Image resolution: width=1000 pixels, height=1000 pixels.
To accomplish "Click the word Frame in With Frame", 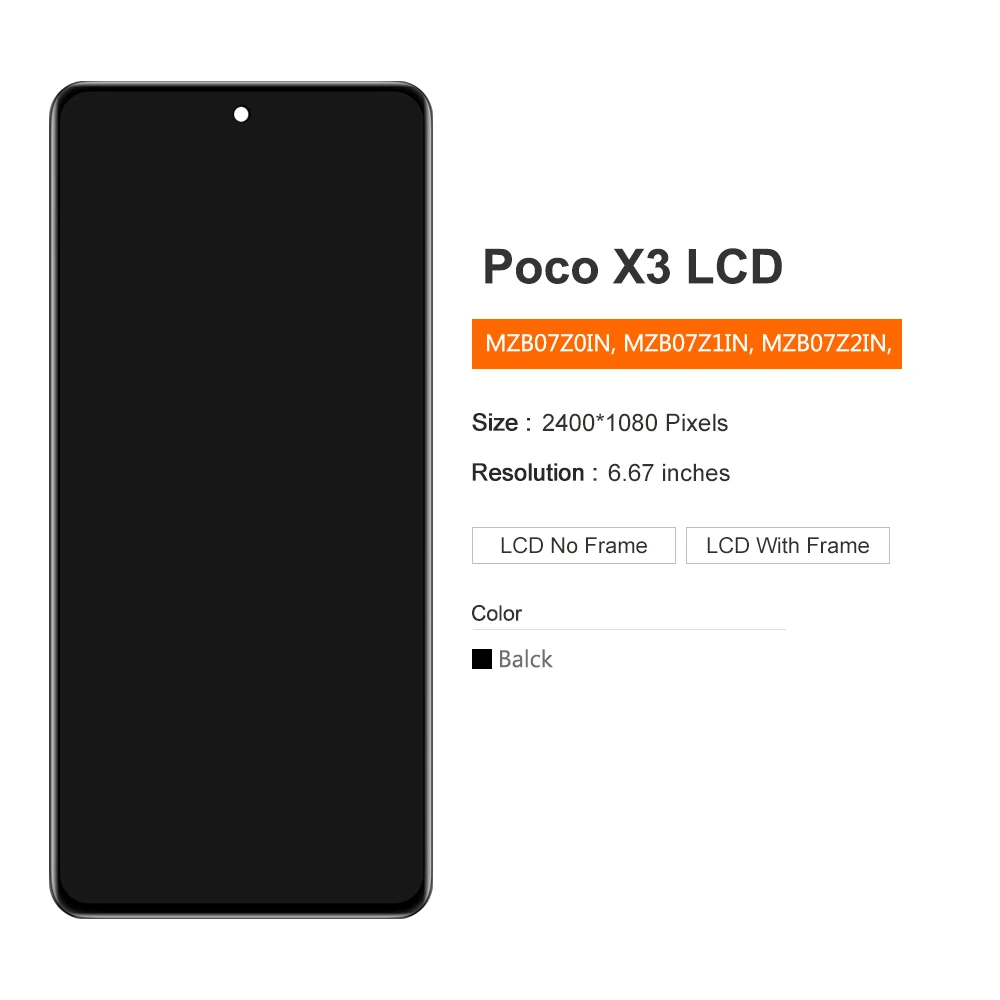I will 837,545.
